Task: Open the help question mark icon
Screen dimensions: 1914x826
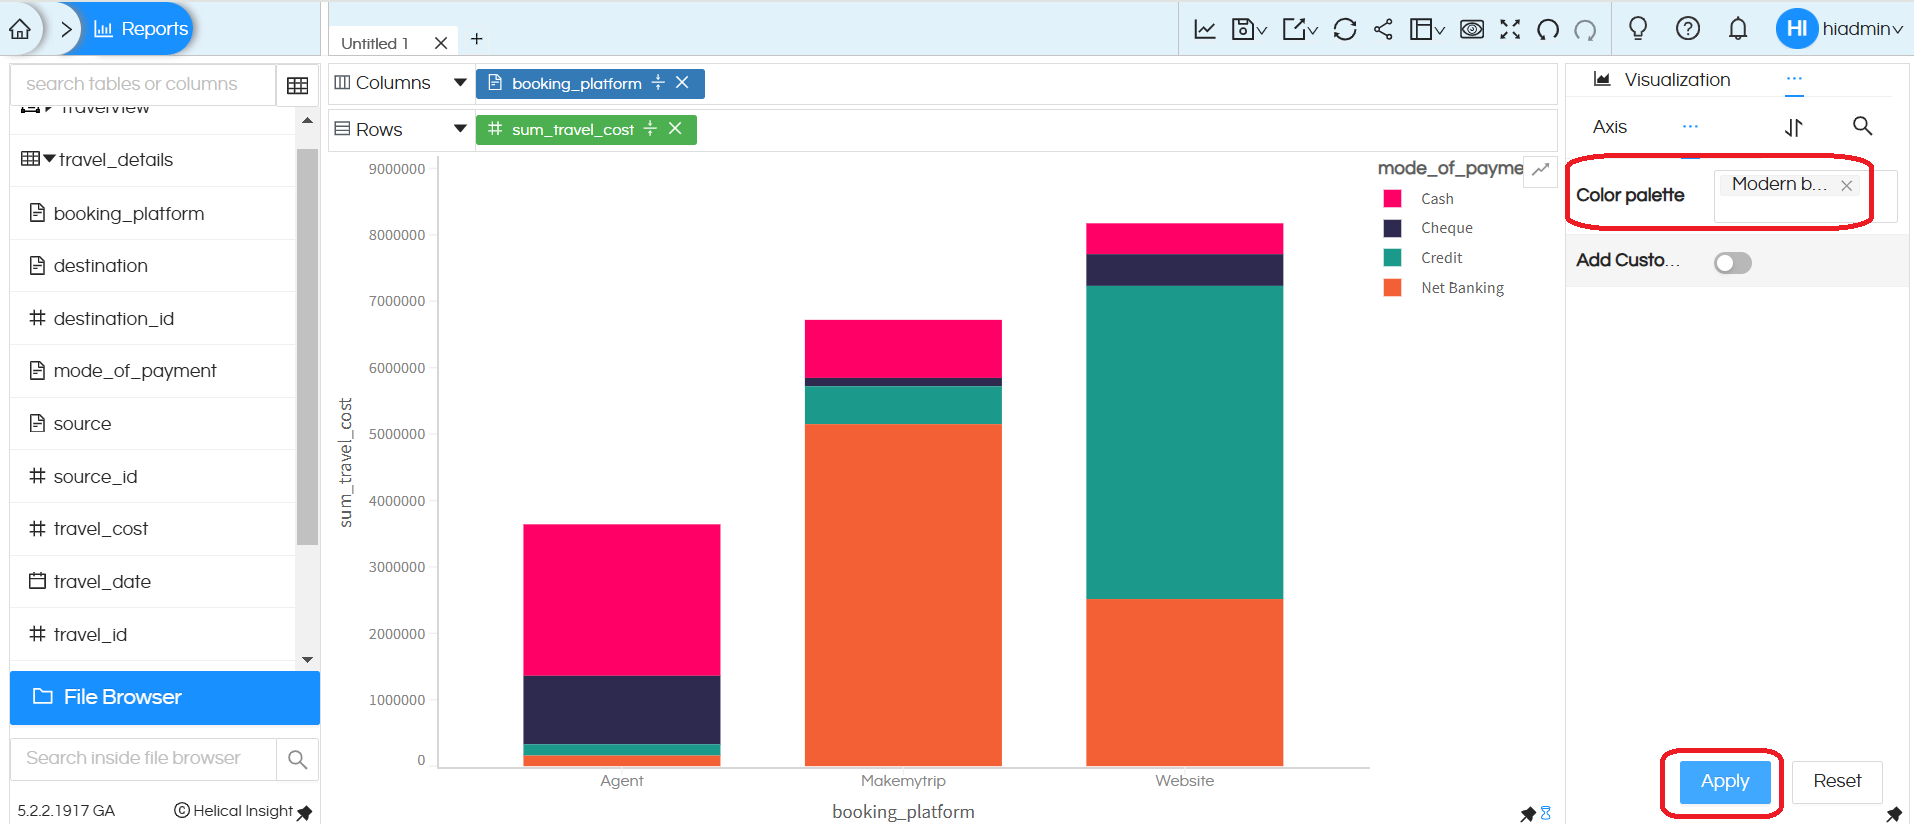Action: pos(1688,28)
